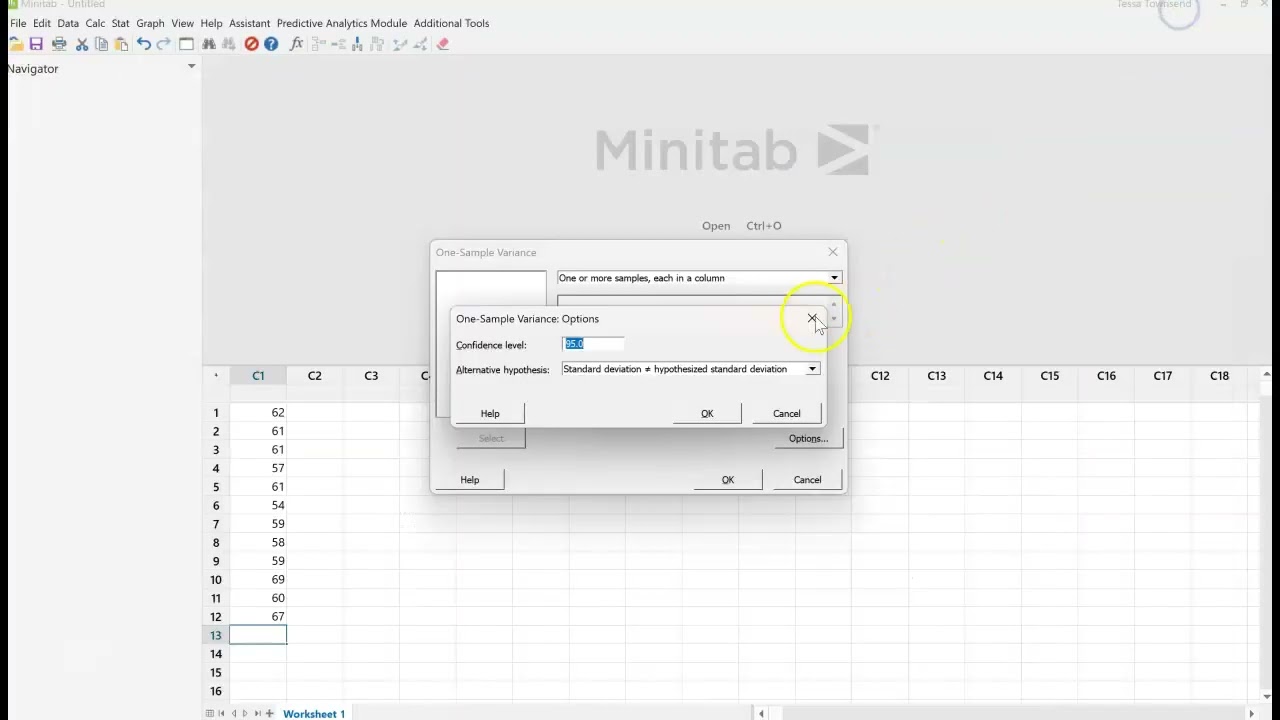Close the One-Sample Variance: Options dialog
The width and height of the screenshot is (1280, 720).
coord(812,318)
